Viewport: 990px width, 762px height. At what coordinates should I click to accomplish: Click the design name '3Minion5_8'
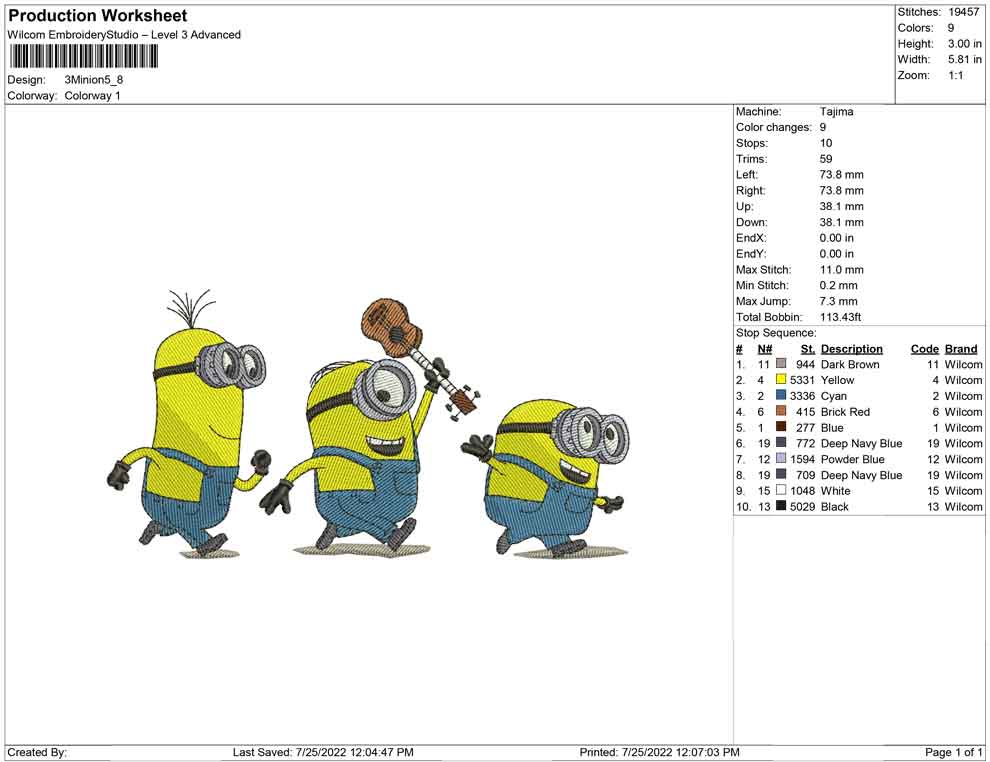click(x=93, y=80)
